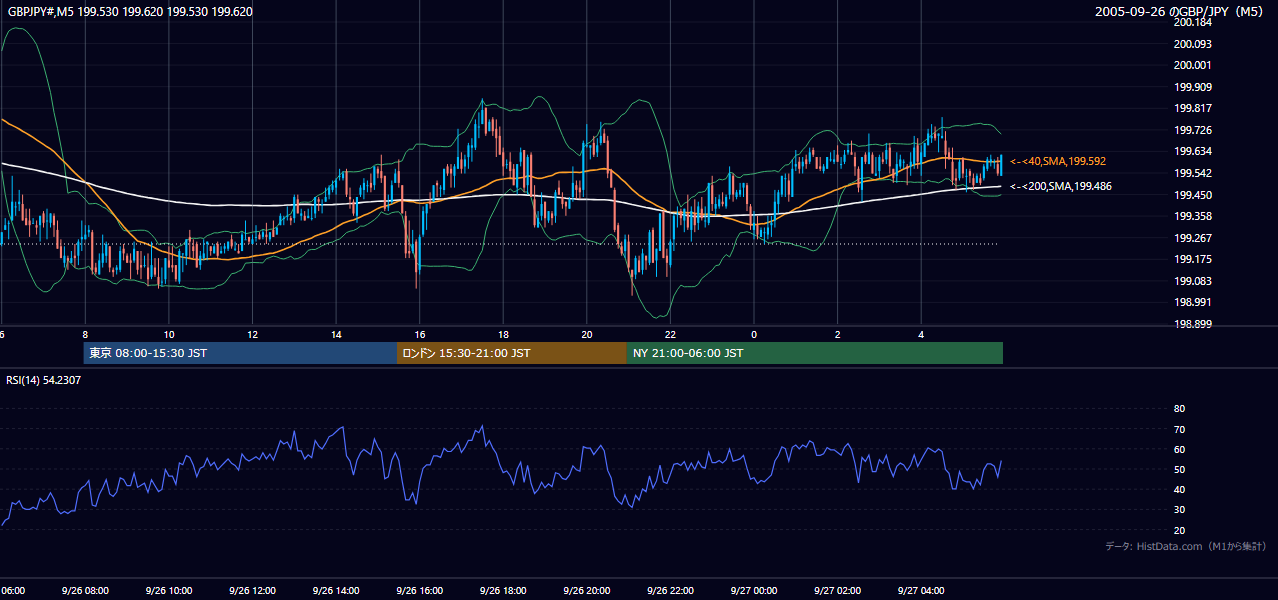Click hour tick 18 on main chart axis
1278x600 pixels.
[x=504, y=335]
